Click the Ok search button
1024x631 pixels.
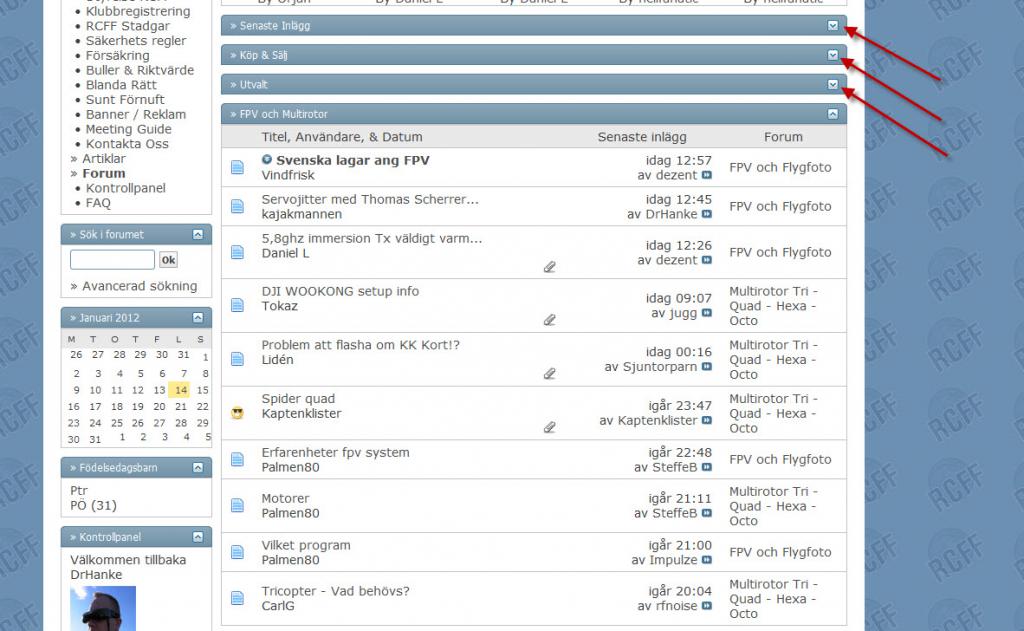(x=168, y=260)
